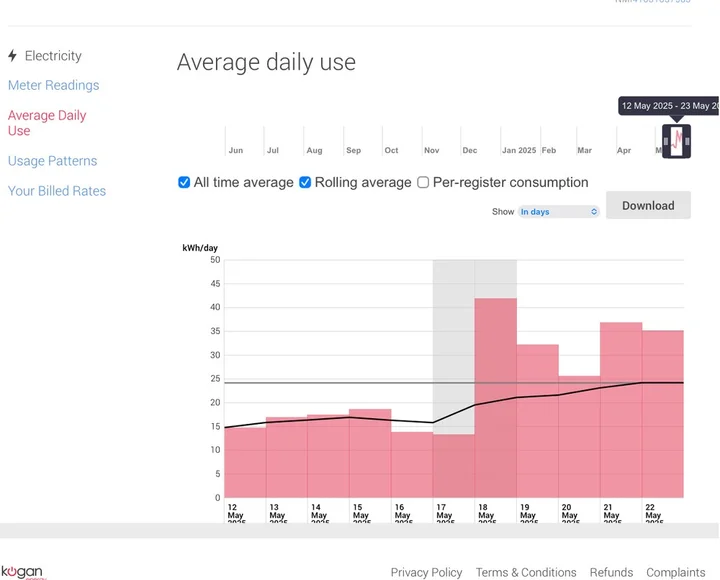Select Jan 2025 on the timeline

tap(519, 150)
